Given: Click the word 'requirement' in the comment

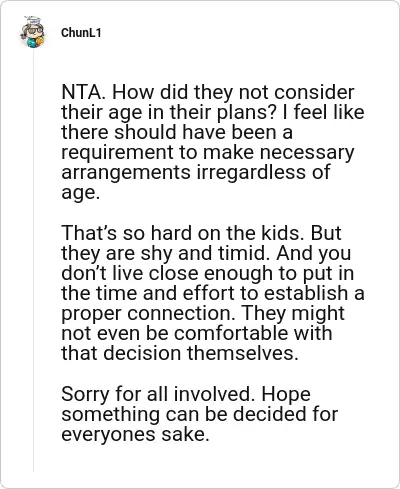Looking at the screenshot, I should [x=117, y=153].
